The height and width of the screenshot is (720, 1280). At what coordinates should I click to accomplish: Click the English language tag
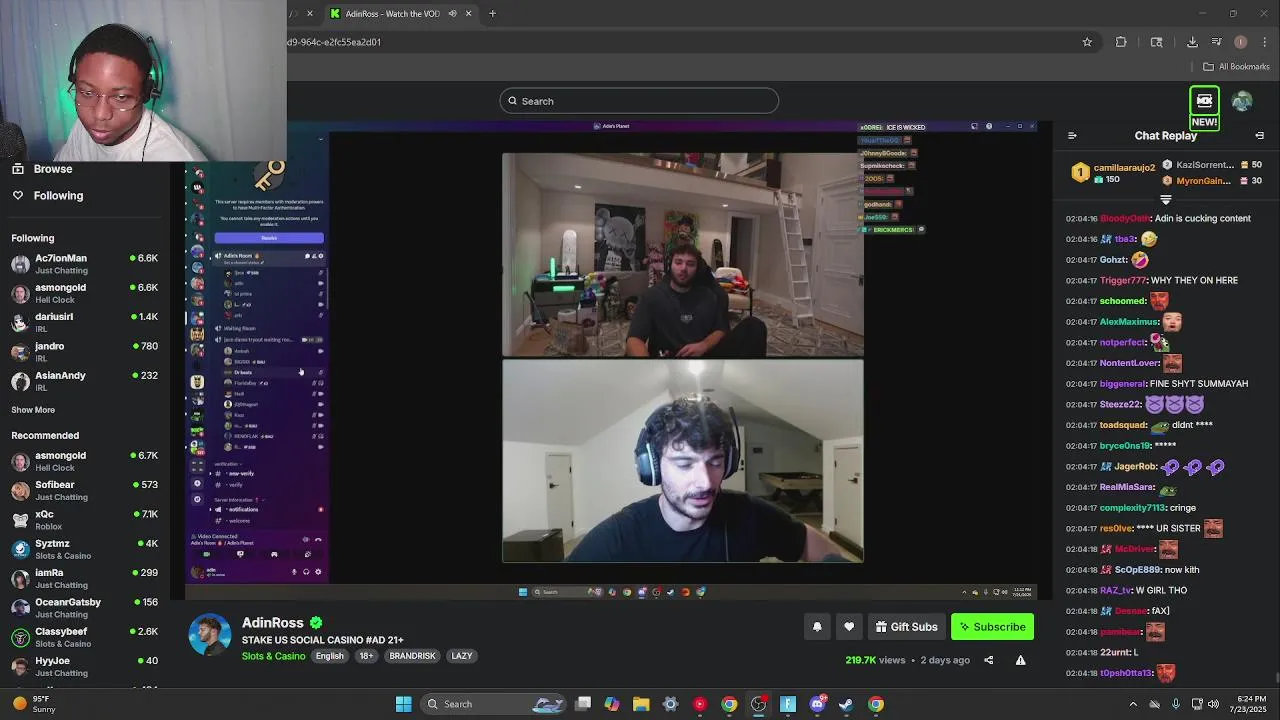coord(330,656)
